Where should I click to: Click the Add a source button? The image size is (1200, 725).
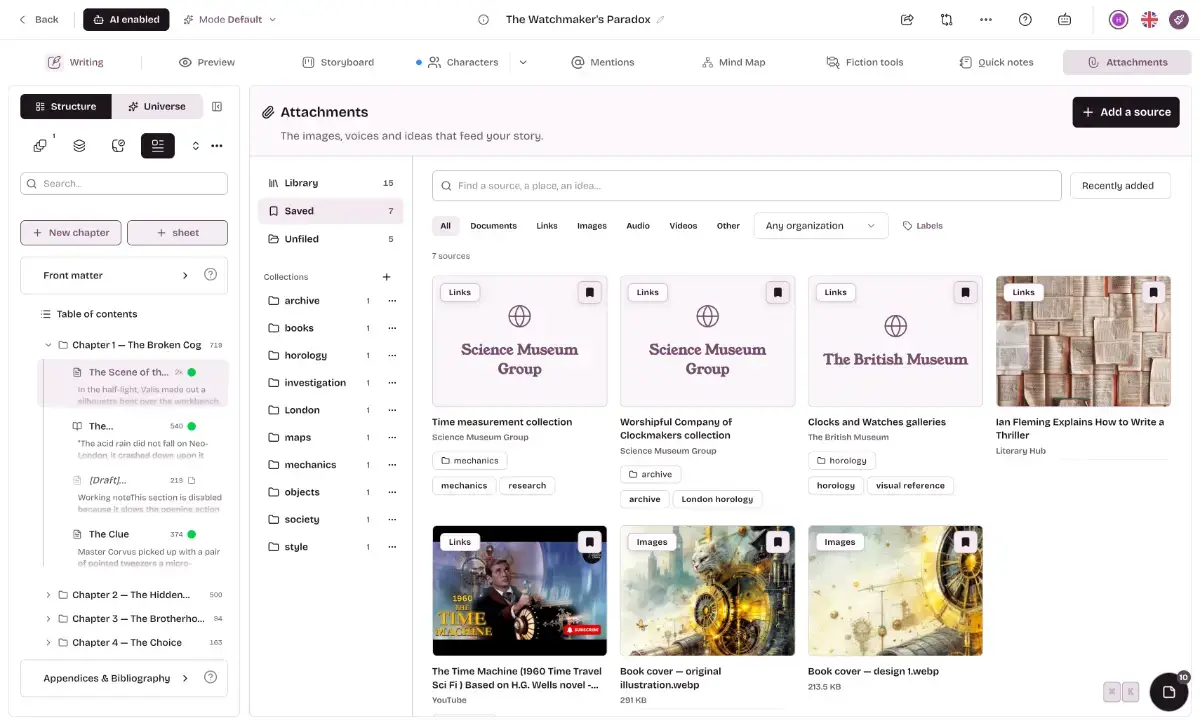click(x=1126, y=112)
